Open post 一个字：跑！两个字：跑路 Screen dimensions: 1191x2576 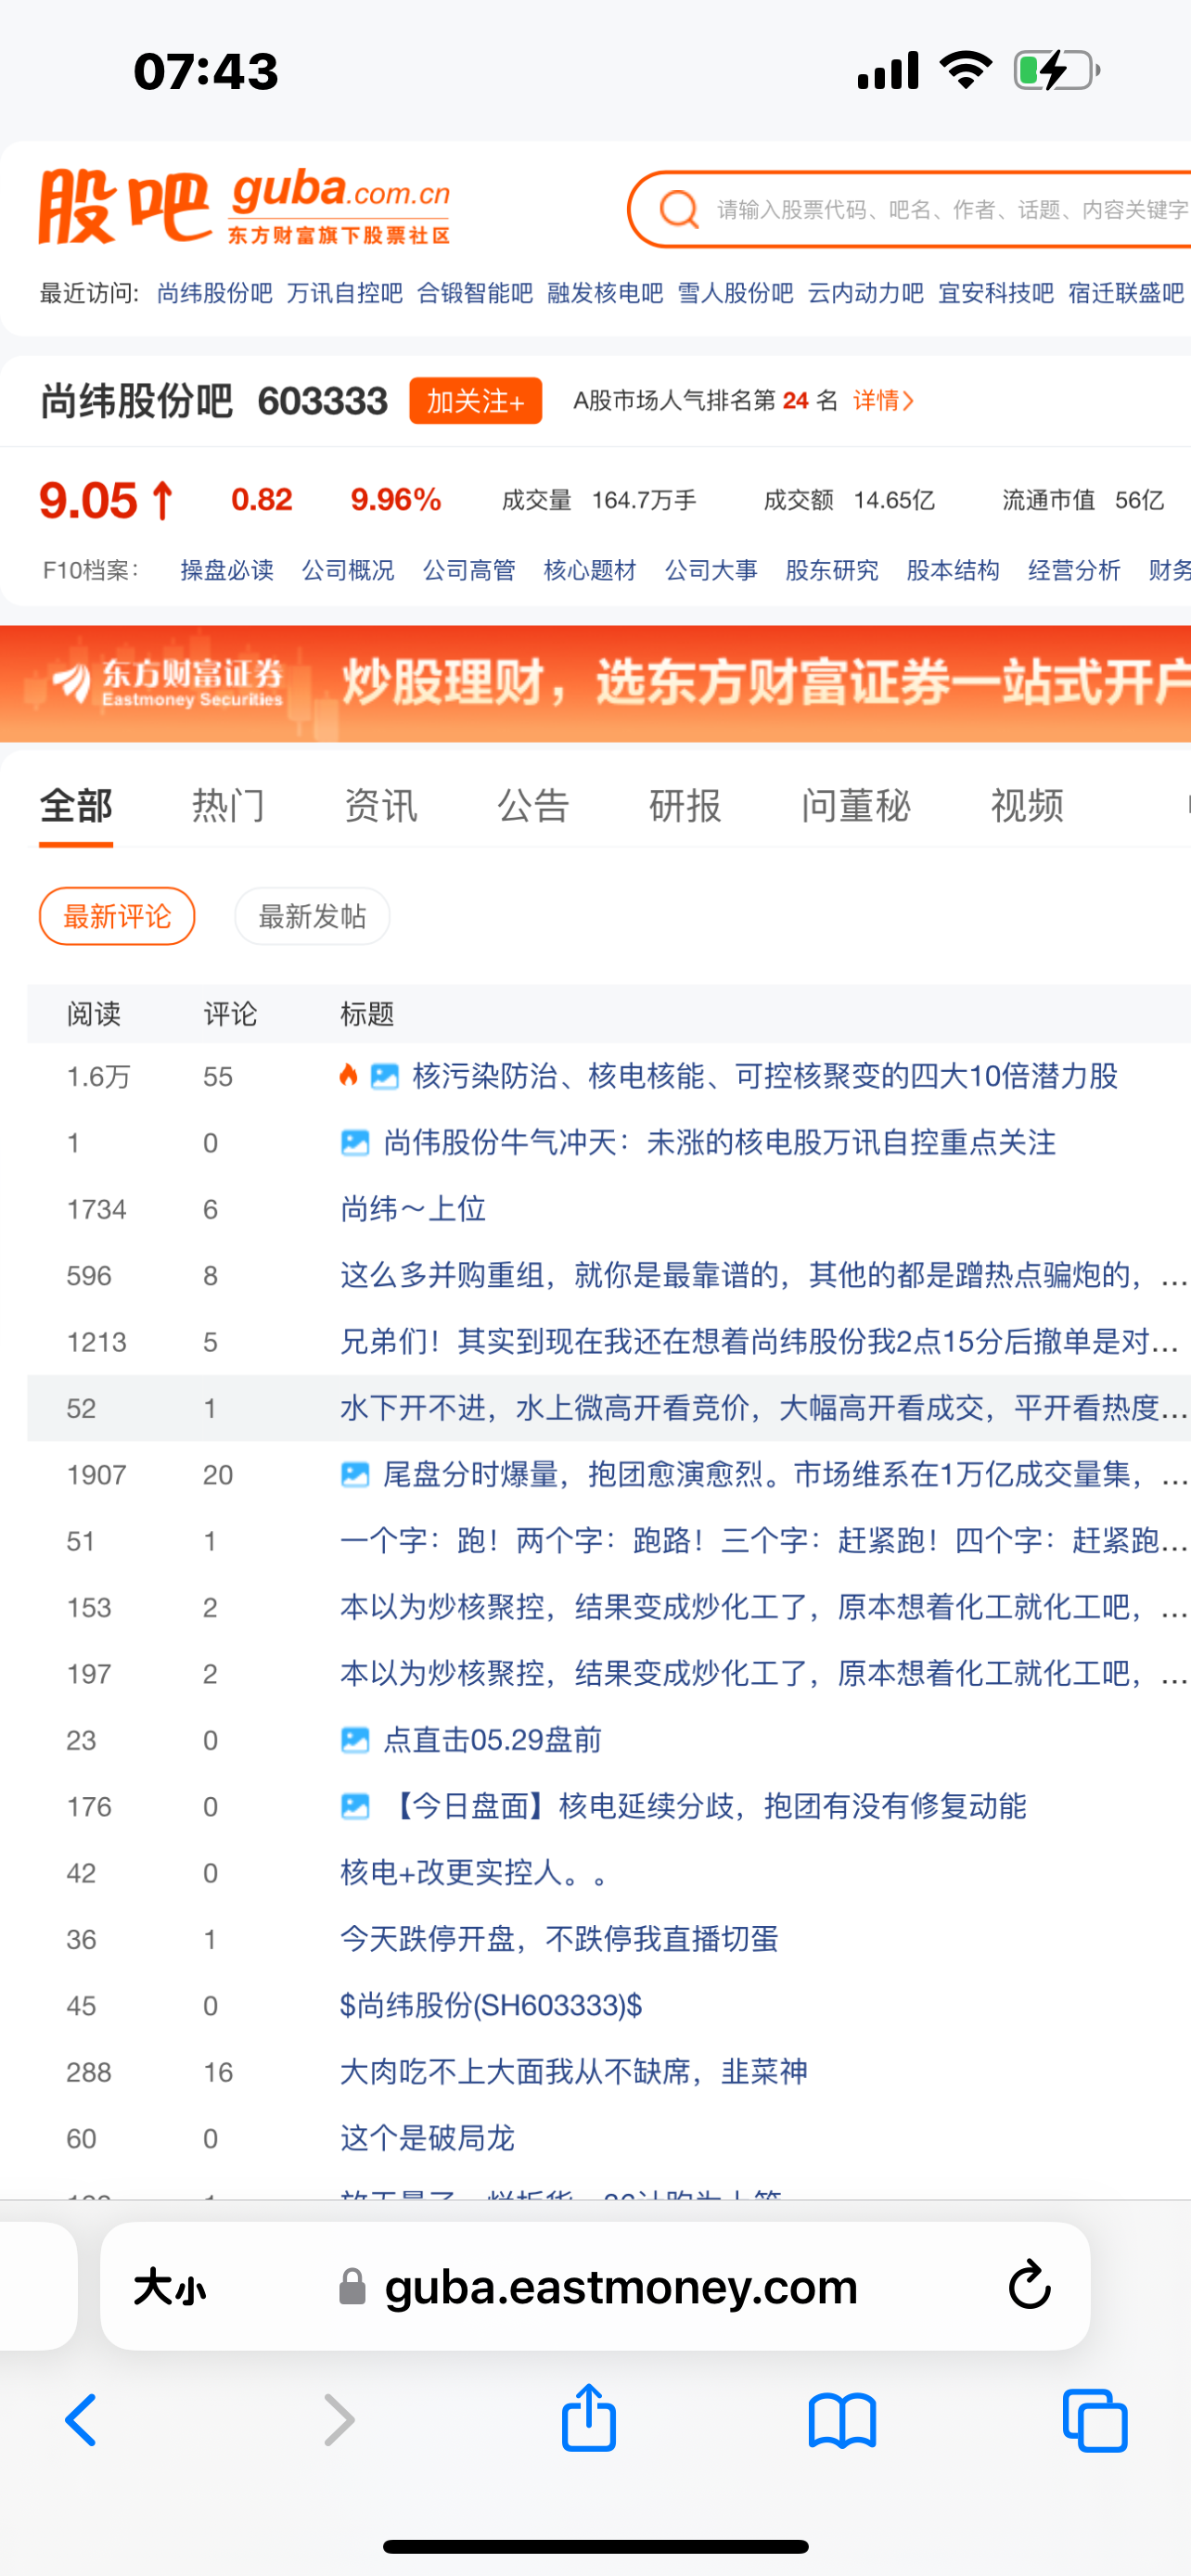tap(763, 1541)
